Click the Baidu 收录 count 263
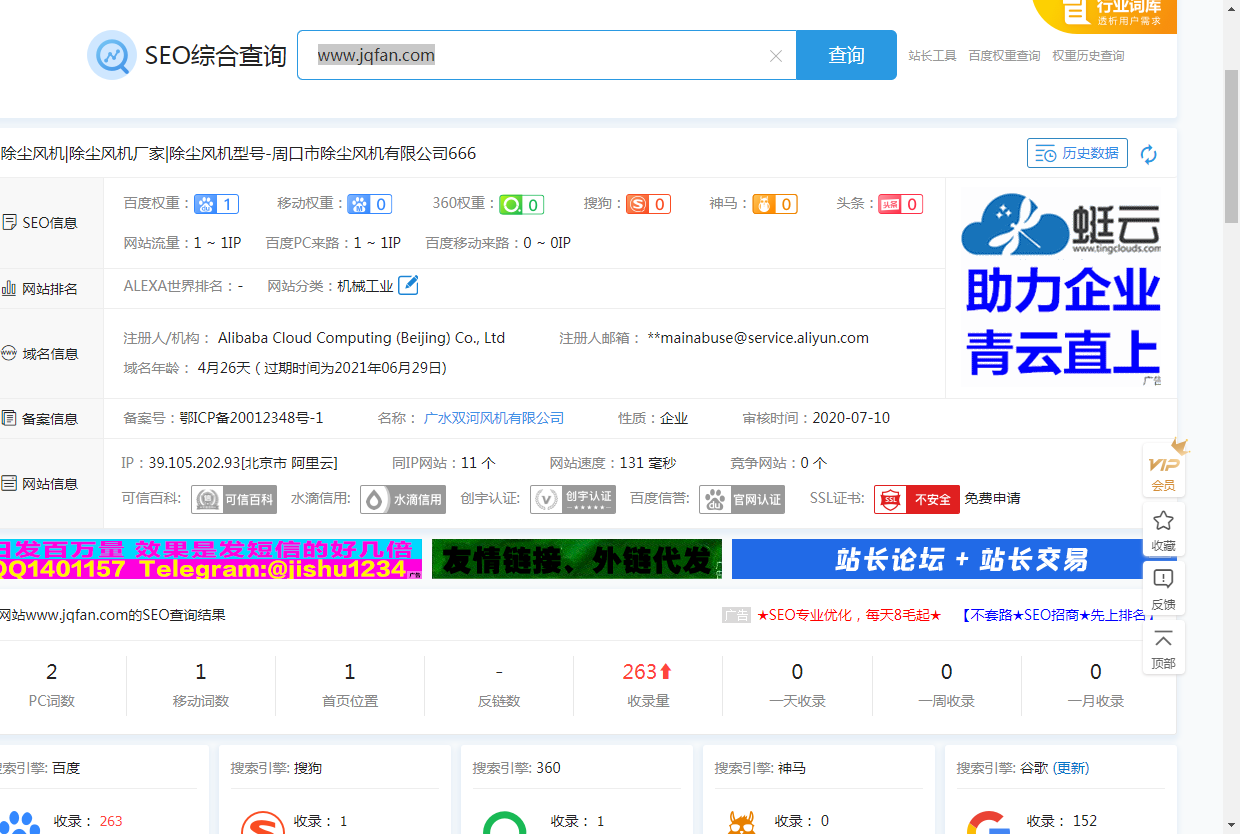The height and width of the screenshot is (834, 1240). coord(111,821)
